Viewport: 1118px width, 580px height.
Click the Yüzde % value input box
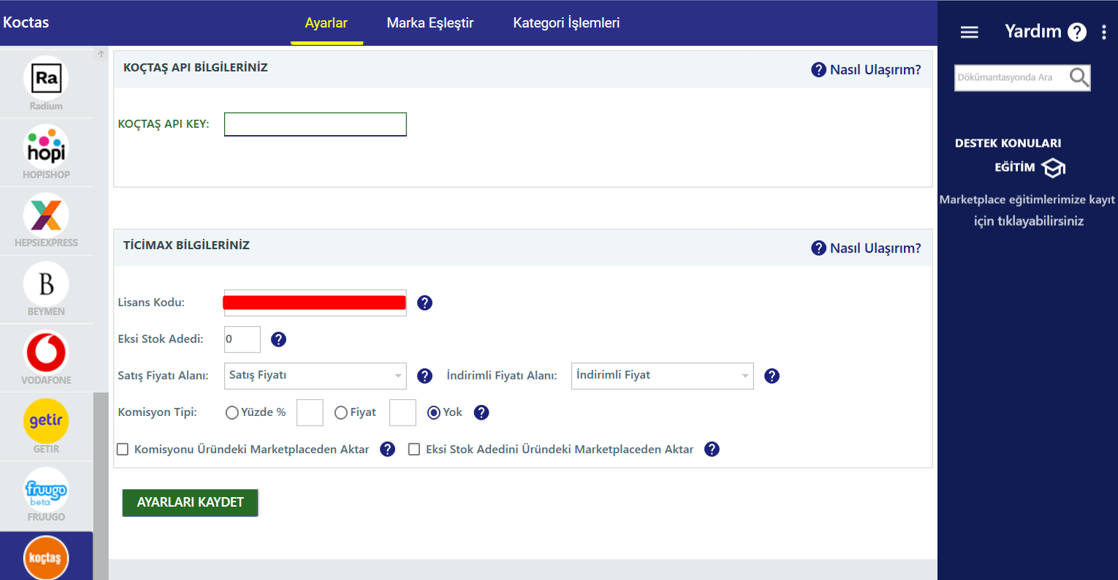point(309,412)
